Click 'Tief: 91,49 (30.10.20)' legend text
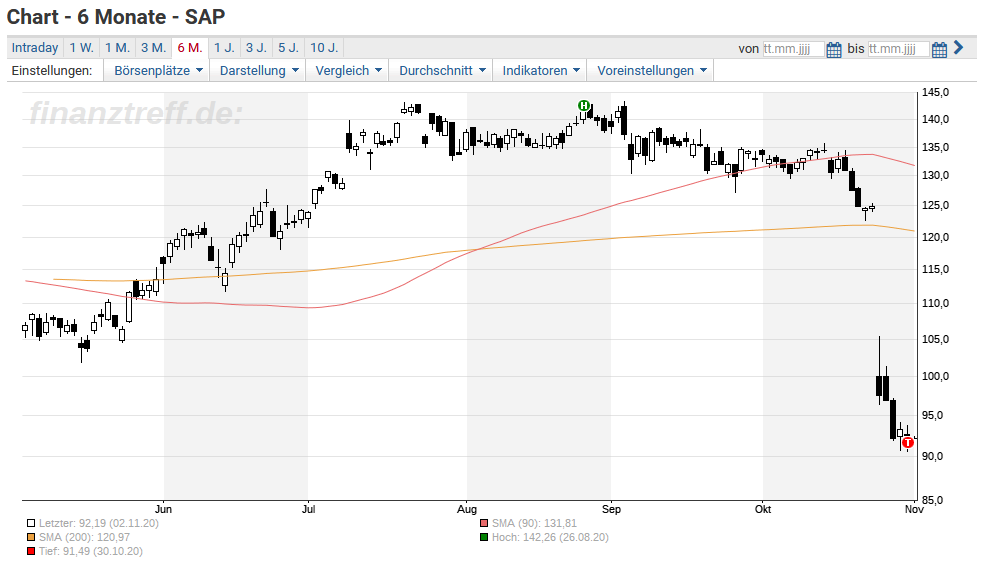This screenshot has width=986, height=570. [91, 552]
